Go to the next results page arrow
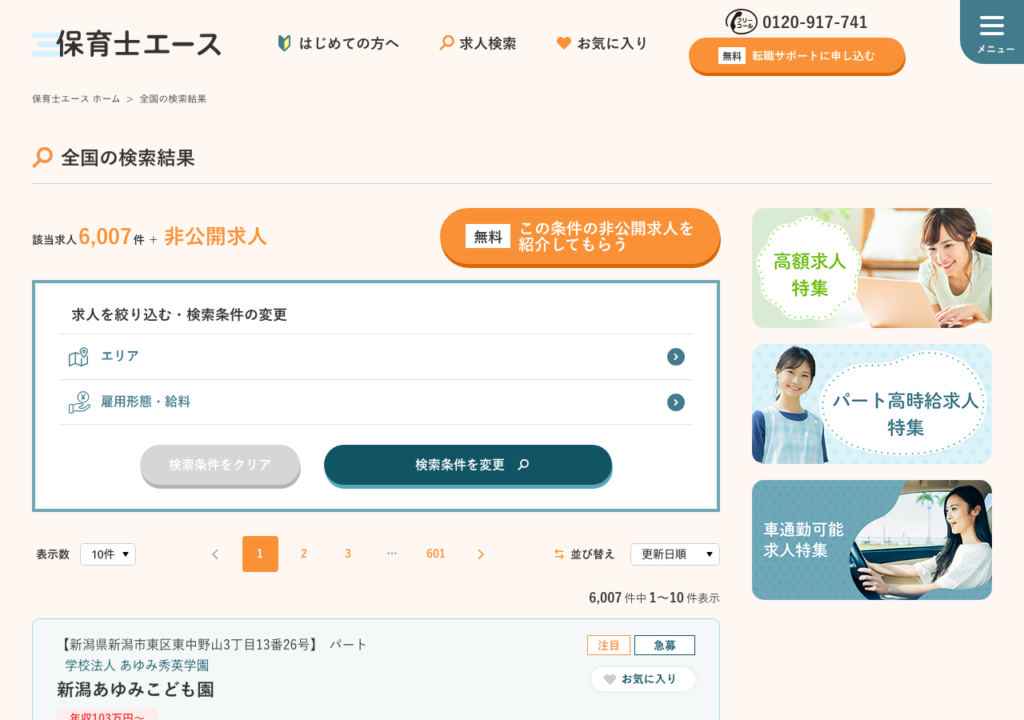Viewport: 1024px width, 720px height. (481, 554)
